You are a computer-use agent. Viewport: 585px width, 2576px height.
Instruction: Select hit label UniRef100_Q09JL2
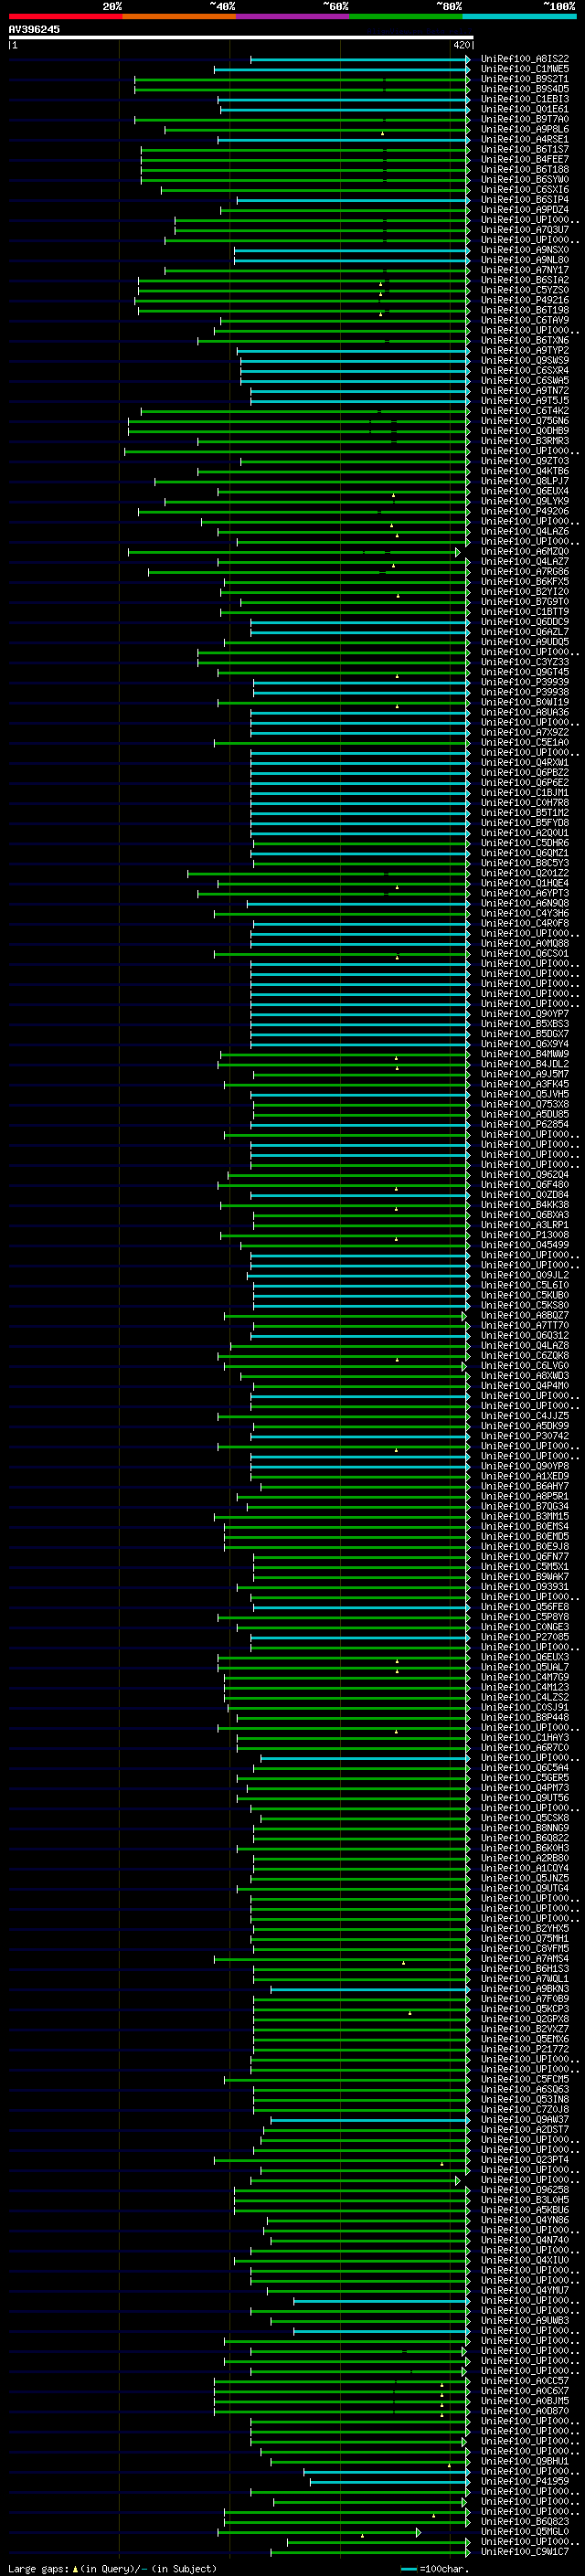tap(525, 1276)
